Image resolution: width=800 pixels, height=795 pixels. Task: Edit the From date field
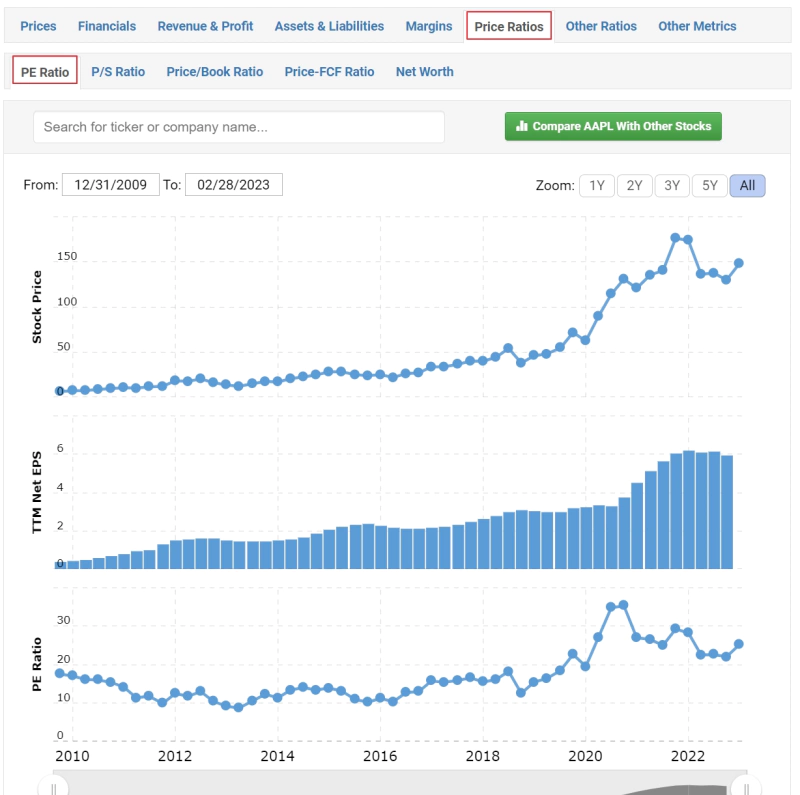[x=111, y=185]
